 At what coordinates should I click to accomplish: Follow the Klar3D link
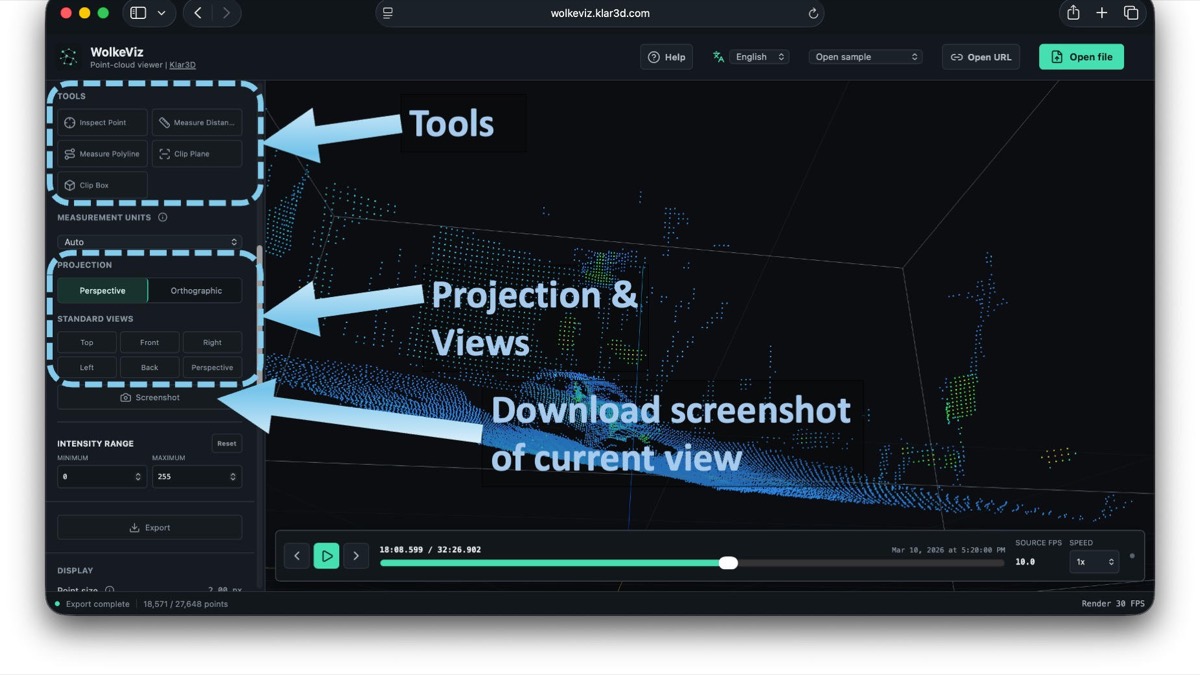click(183, 65)
